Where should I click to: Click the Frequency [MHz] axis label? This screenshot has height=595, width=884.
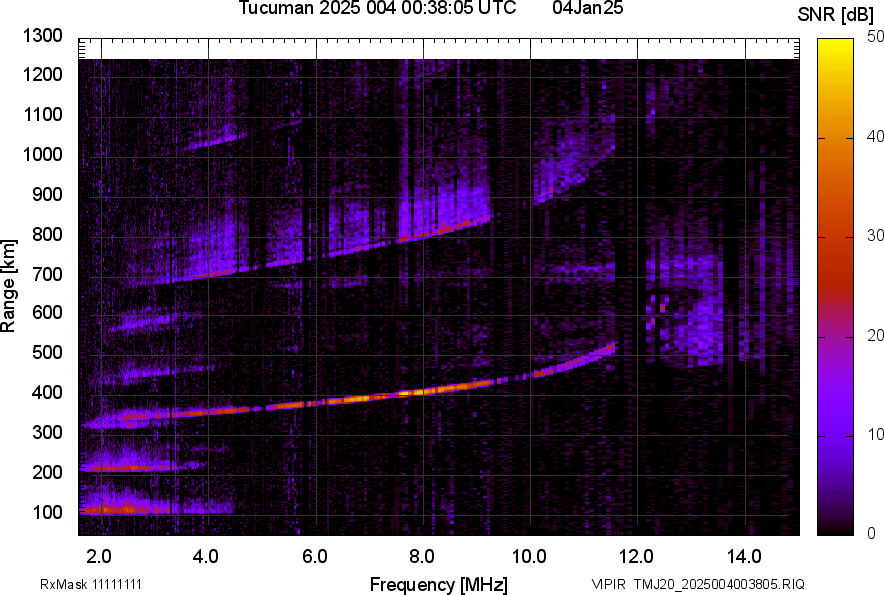[438, 584]
